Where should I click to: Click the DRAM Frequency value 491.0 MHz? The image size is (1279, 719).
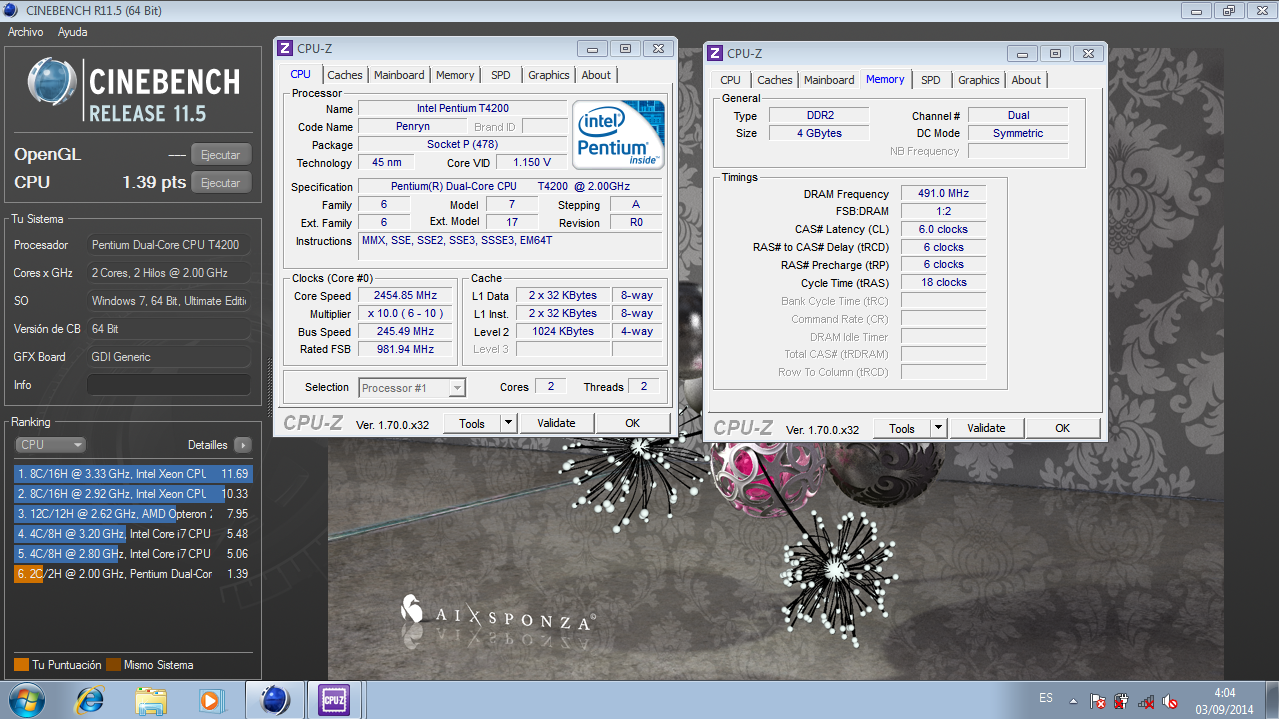(x=943, y=194)
